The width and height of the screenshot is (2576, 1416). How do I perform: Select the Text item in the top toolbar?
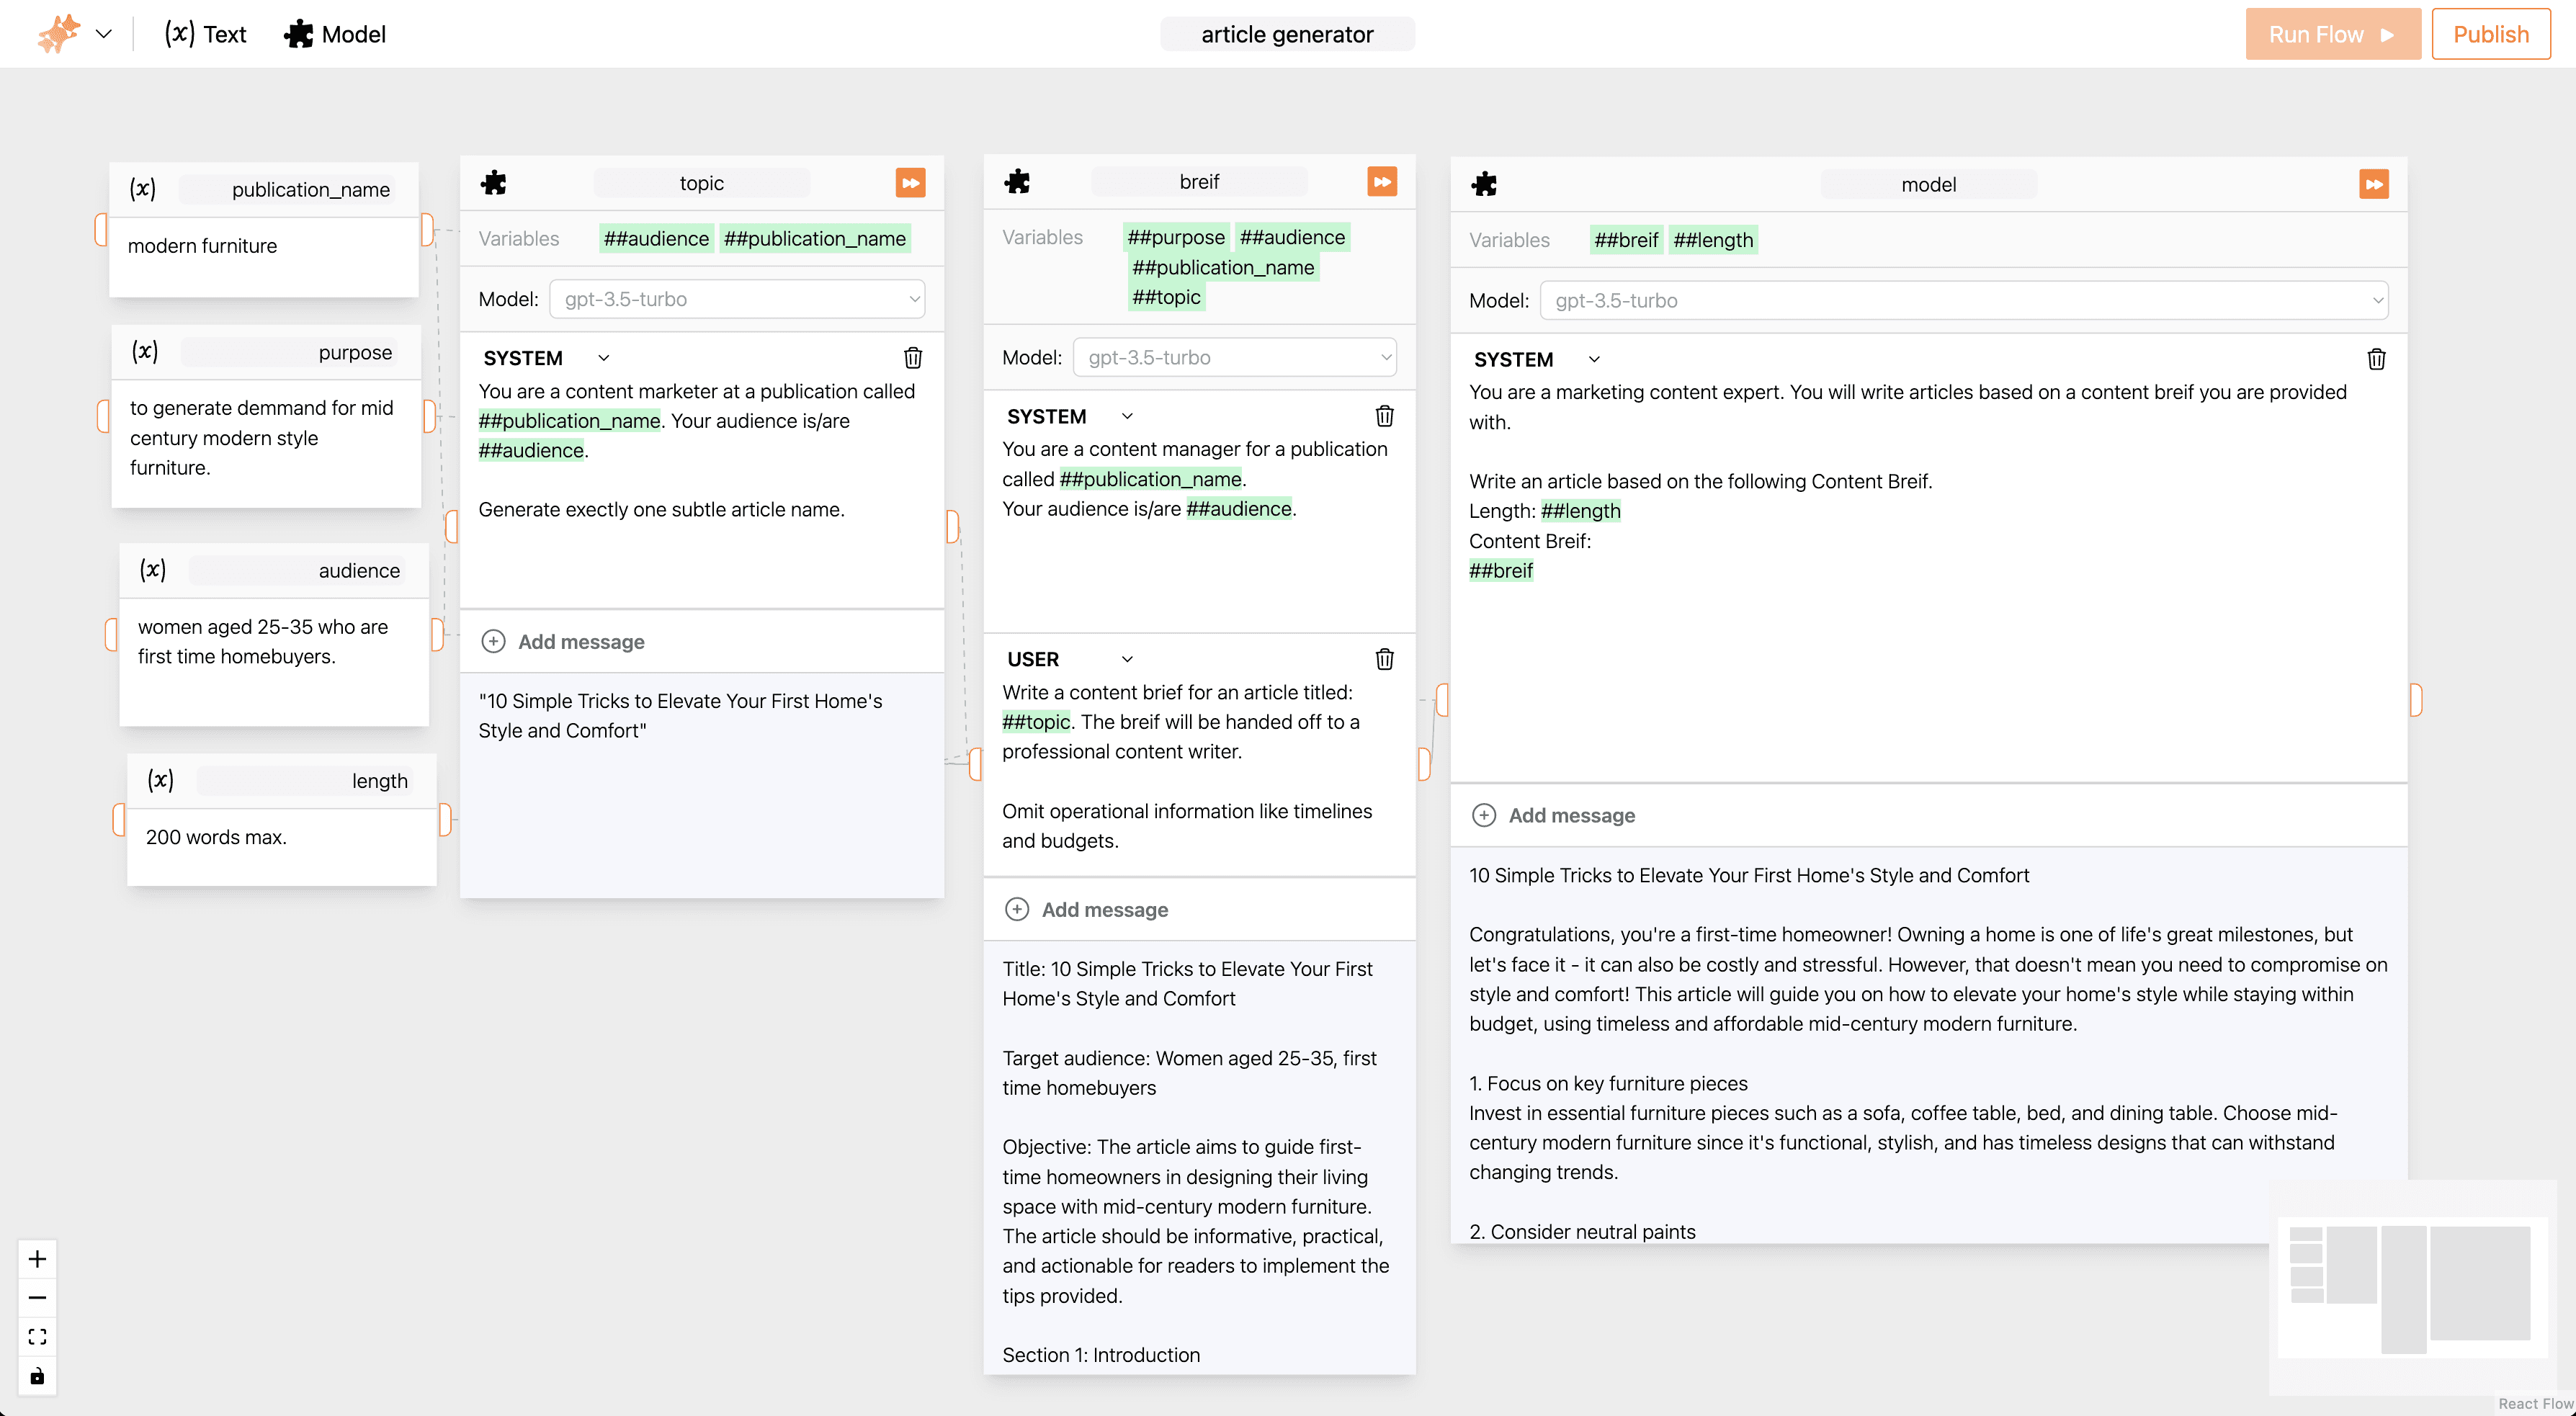click(205, 33)
